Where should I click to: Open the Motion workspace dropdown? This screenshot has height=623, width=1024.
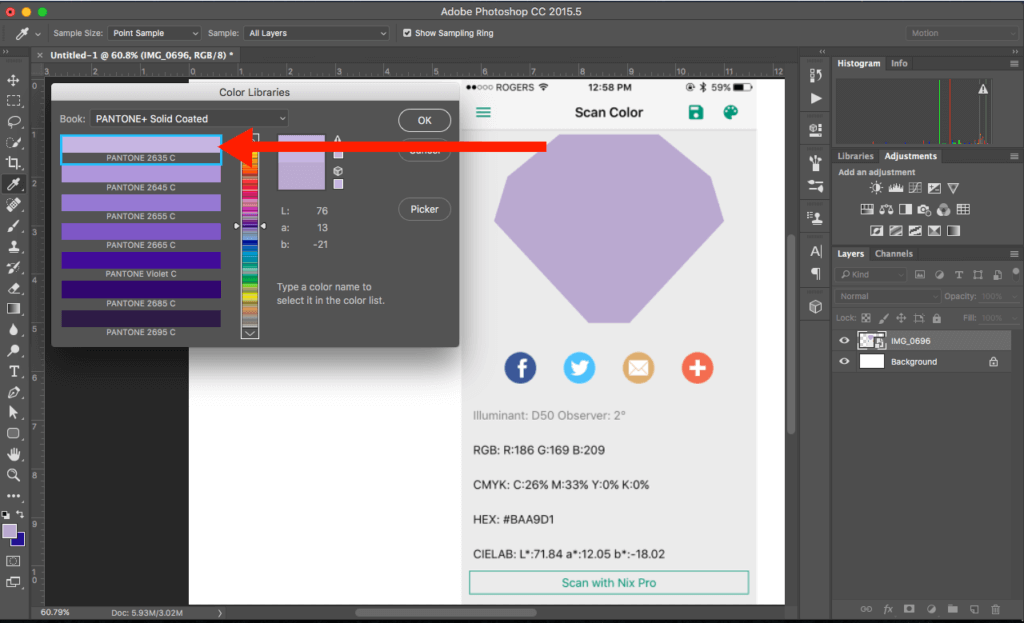coord(961,33)
